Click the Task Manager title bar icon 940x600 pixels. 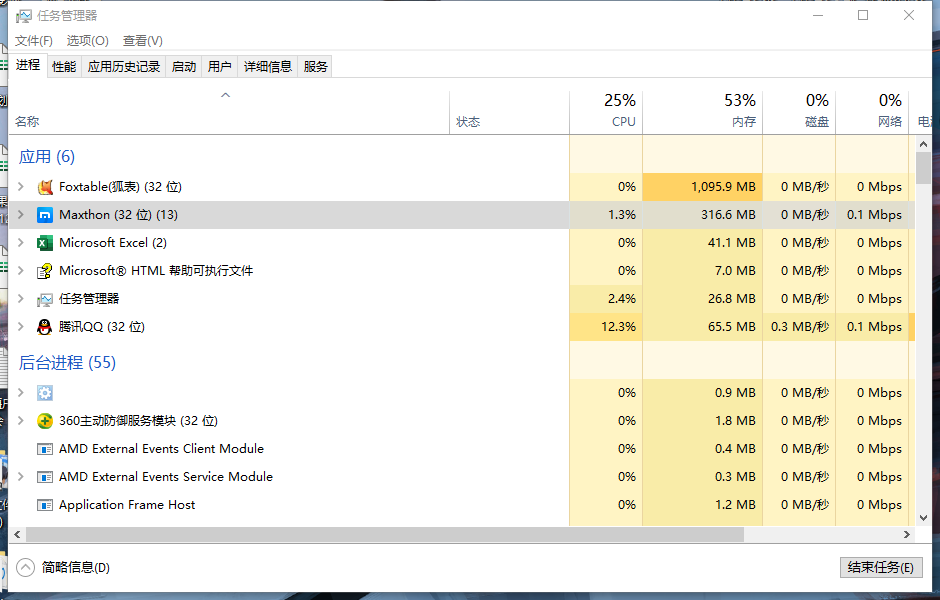click(x=23, y=16)
